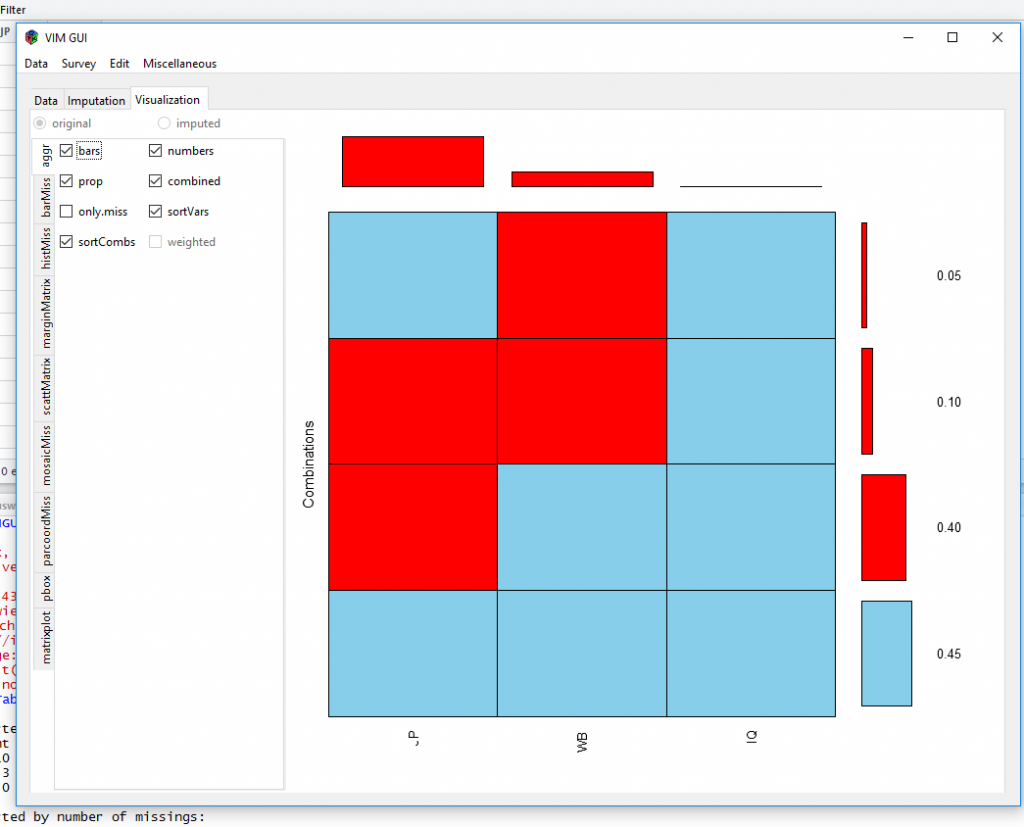This screenshot has height=827, width=1024.
Task: Toggle the numbers checkbox
Action: coord(155,150)
